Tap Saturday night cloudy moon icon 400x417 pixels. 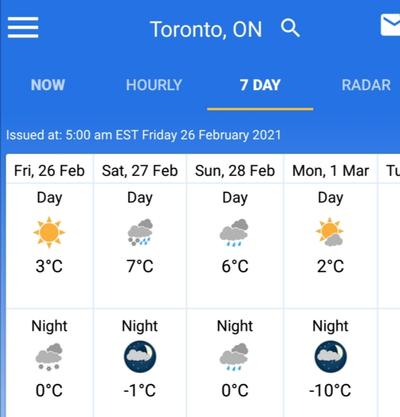(x=140, y=356)
